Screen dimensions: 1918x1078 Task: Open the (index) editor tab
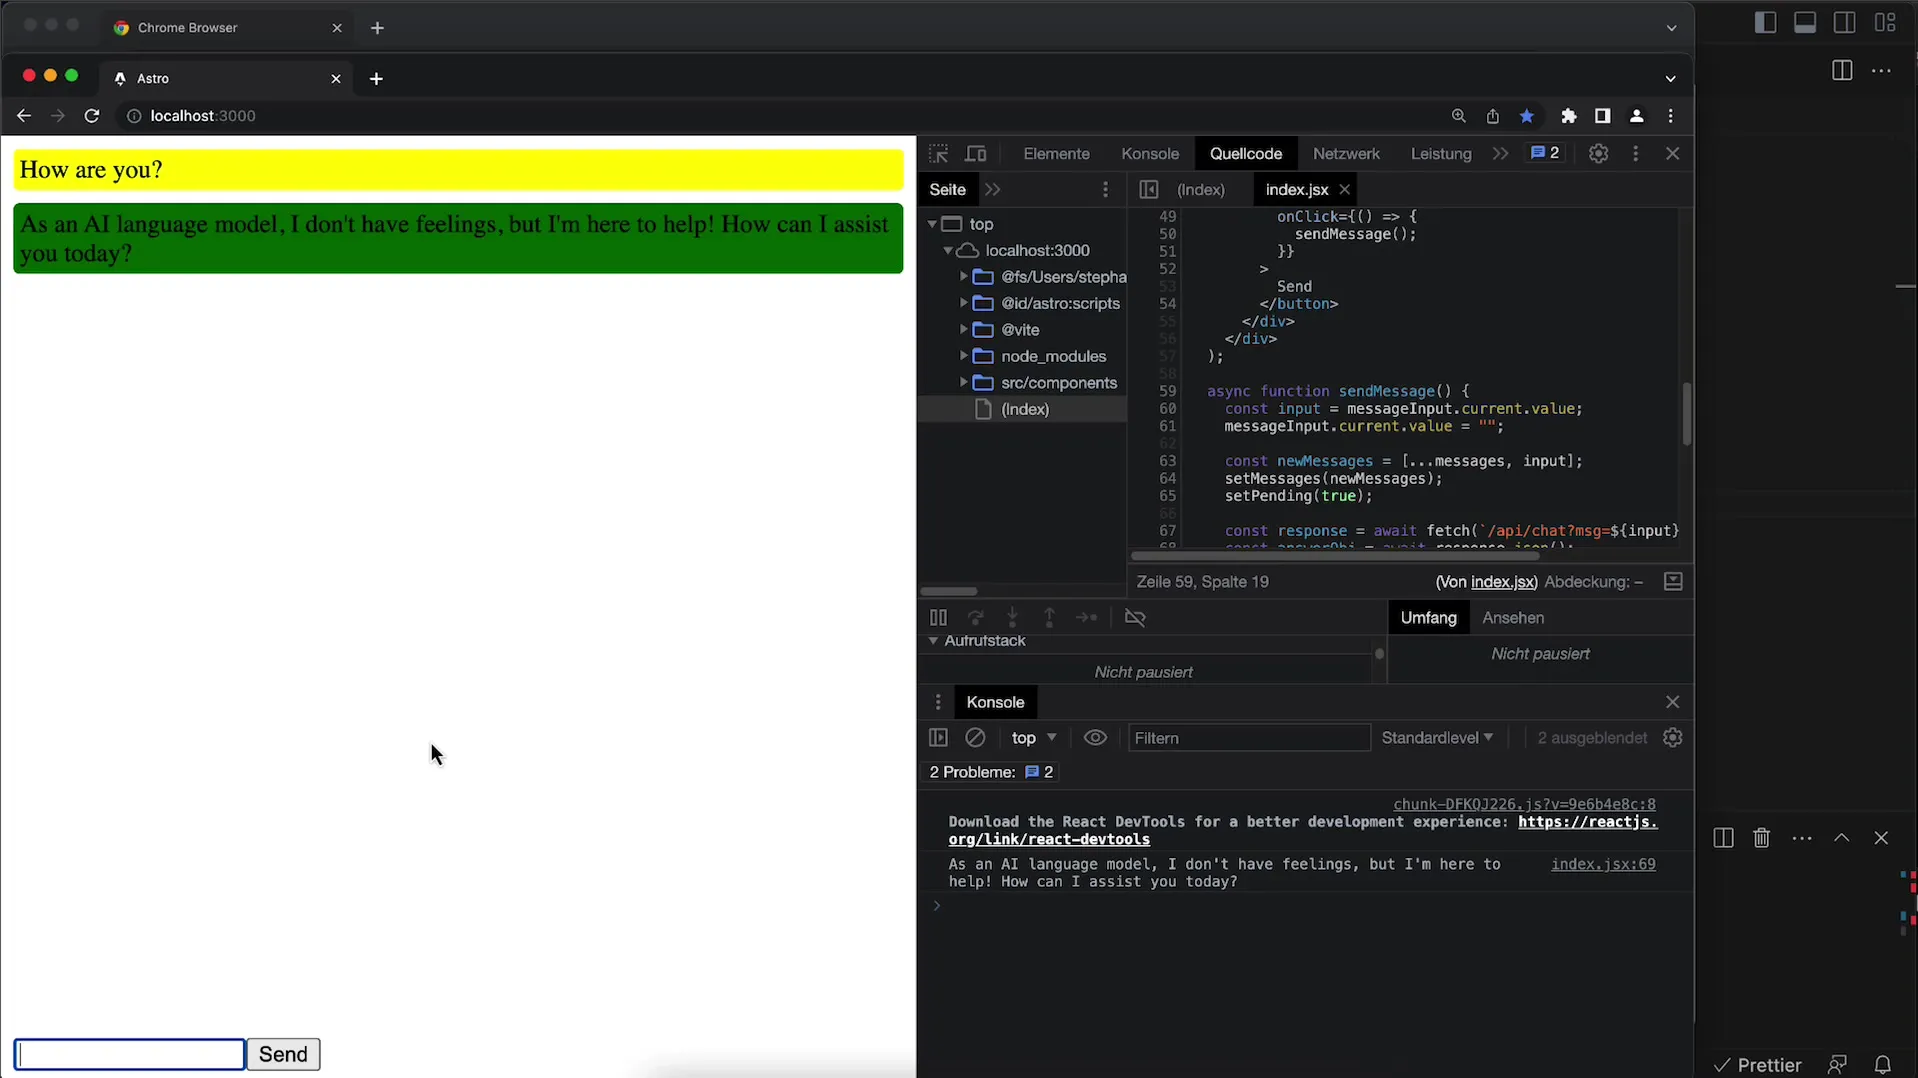click(x=1200, y=190)
